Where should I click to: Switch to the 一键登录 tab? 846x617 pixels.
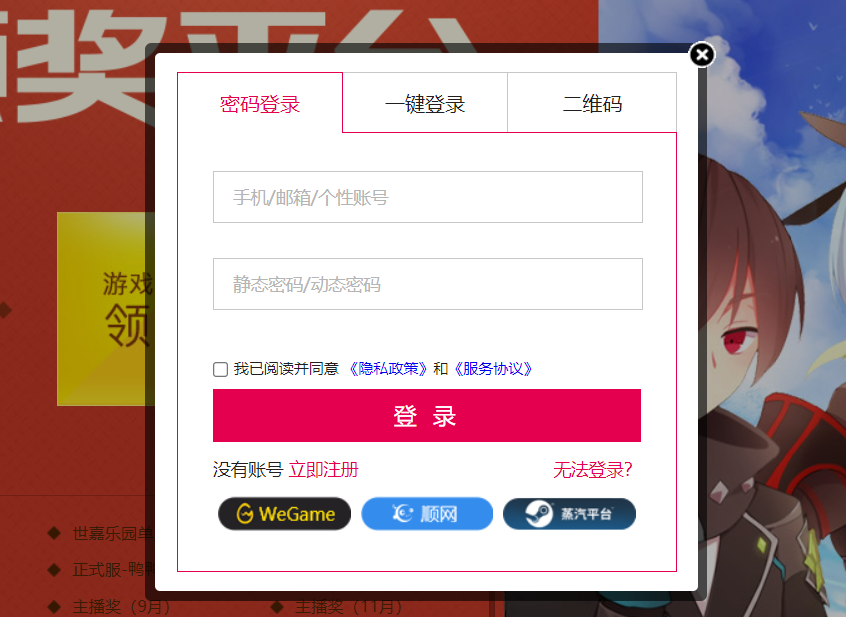click(x=425, y=102)
